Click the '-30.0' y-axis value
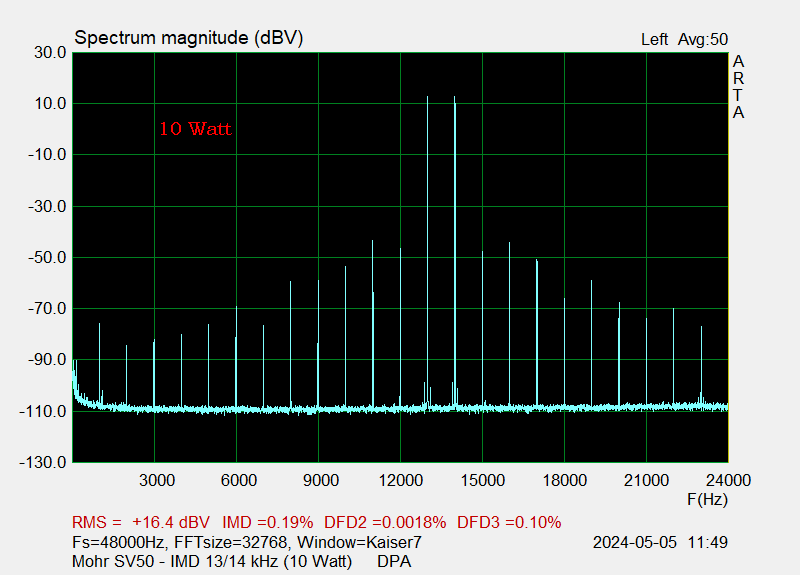 (x=47, y=207)
